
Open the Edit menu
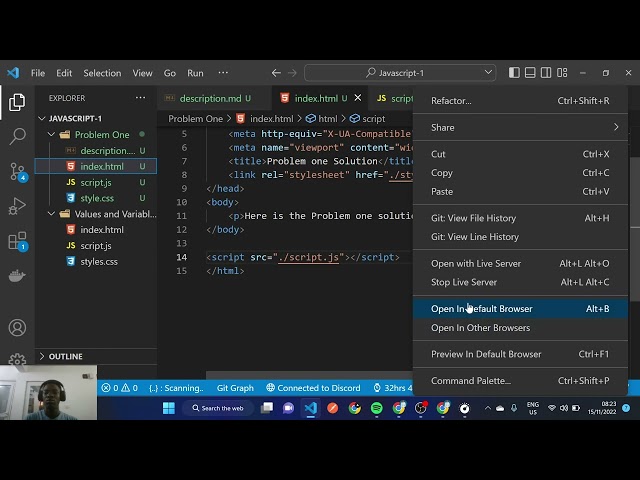pos(64,73)
